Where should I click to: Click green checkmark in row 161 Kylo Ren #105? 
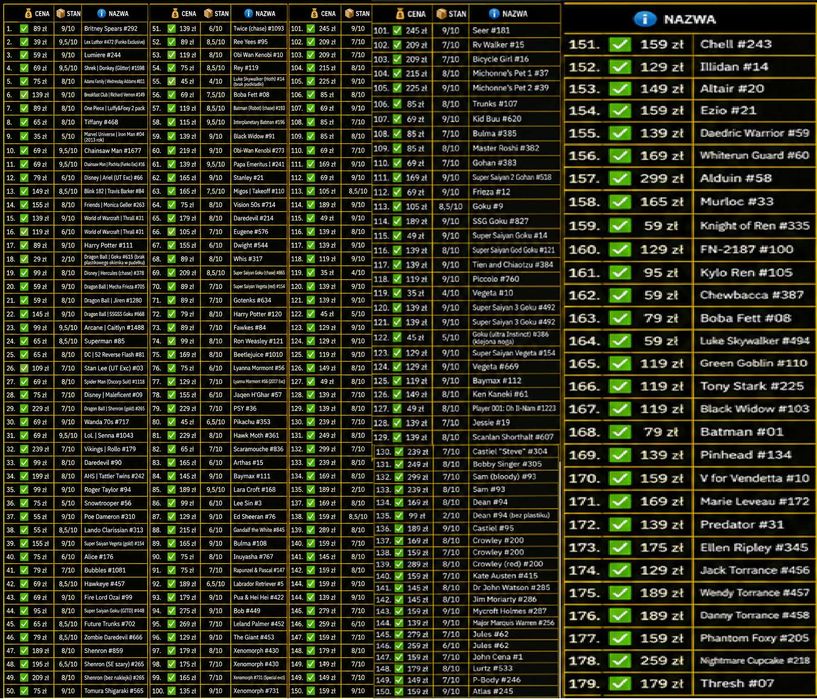[x=620, y=272]
